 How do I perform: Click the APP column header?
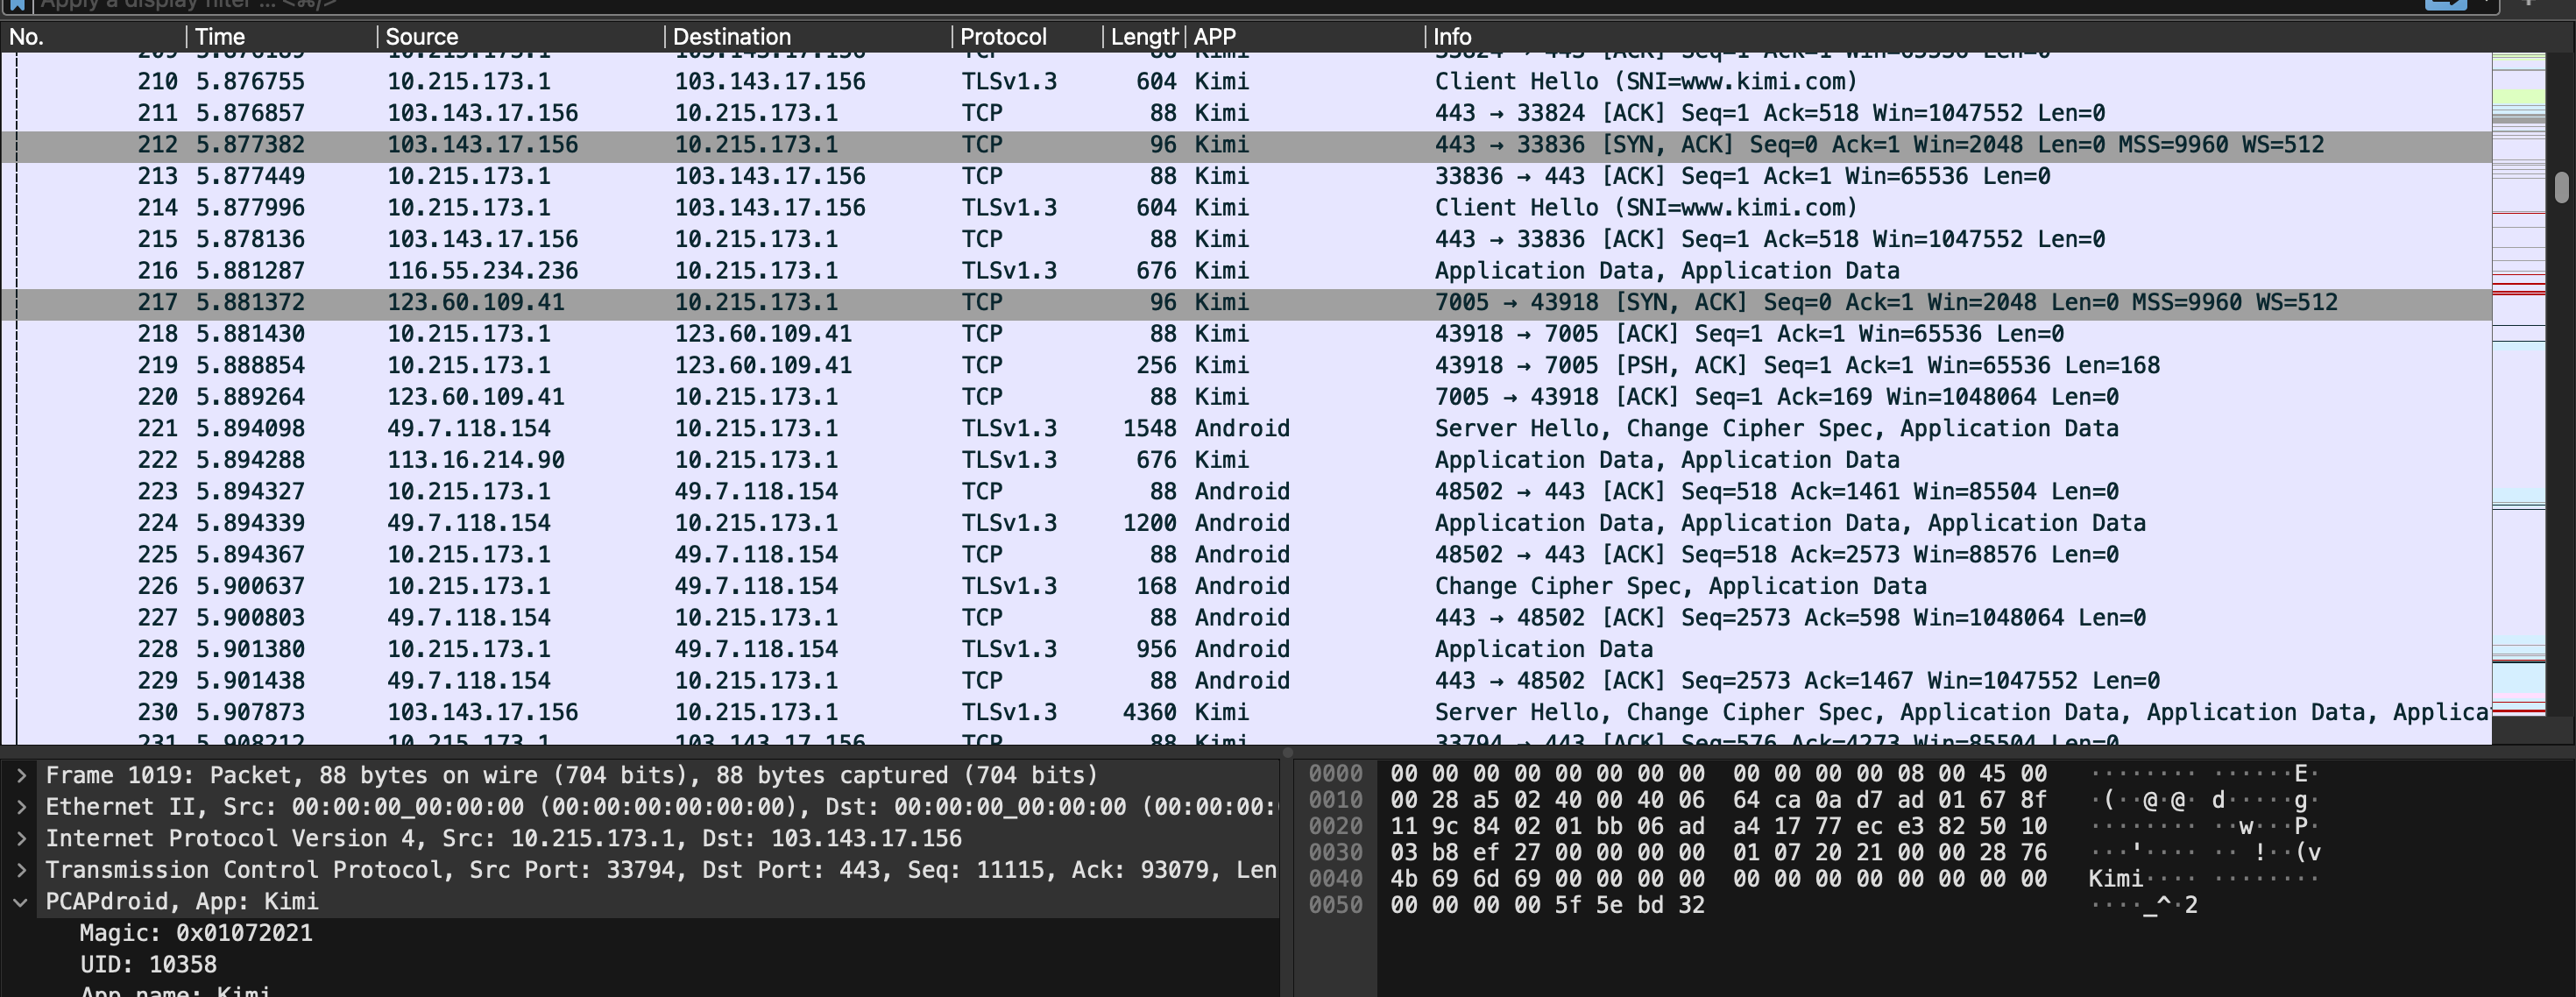(1305, 37)
